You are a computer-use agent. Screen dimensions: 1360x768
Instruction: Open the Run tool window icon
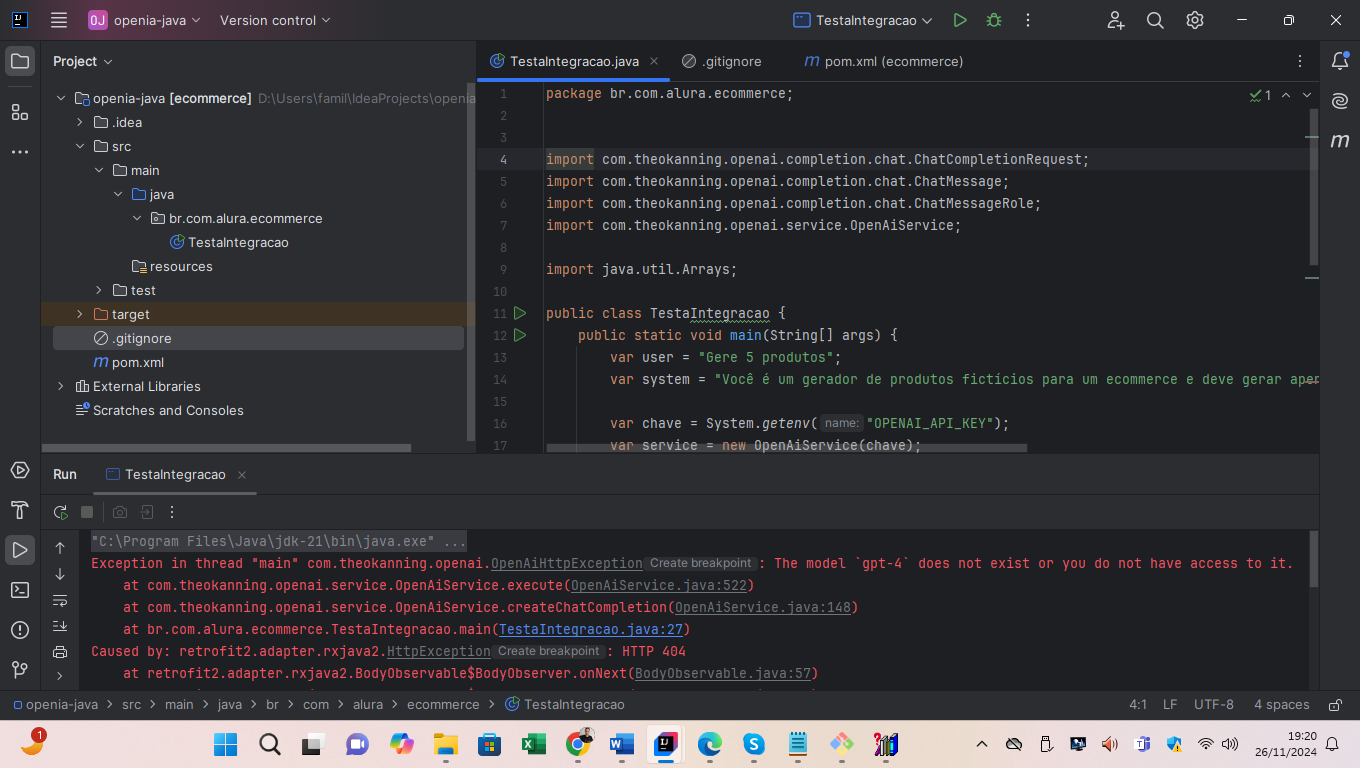coord(20,549)
